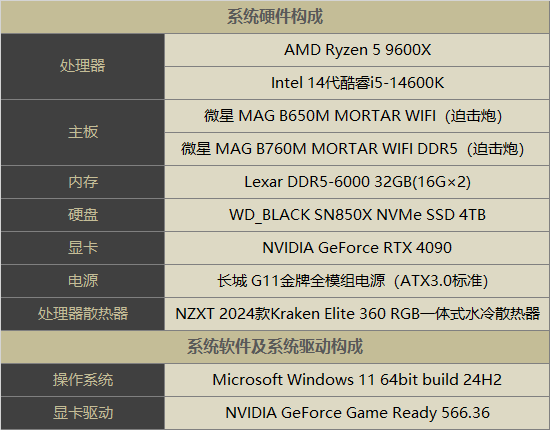
Task: Select Microsoft Windows 11 64bit build cell
Action: click(357, 380)
